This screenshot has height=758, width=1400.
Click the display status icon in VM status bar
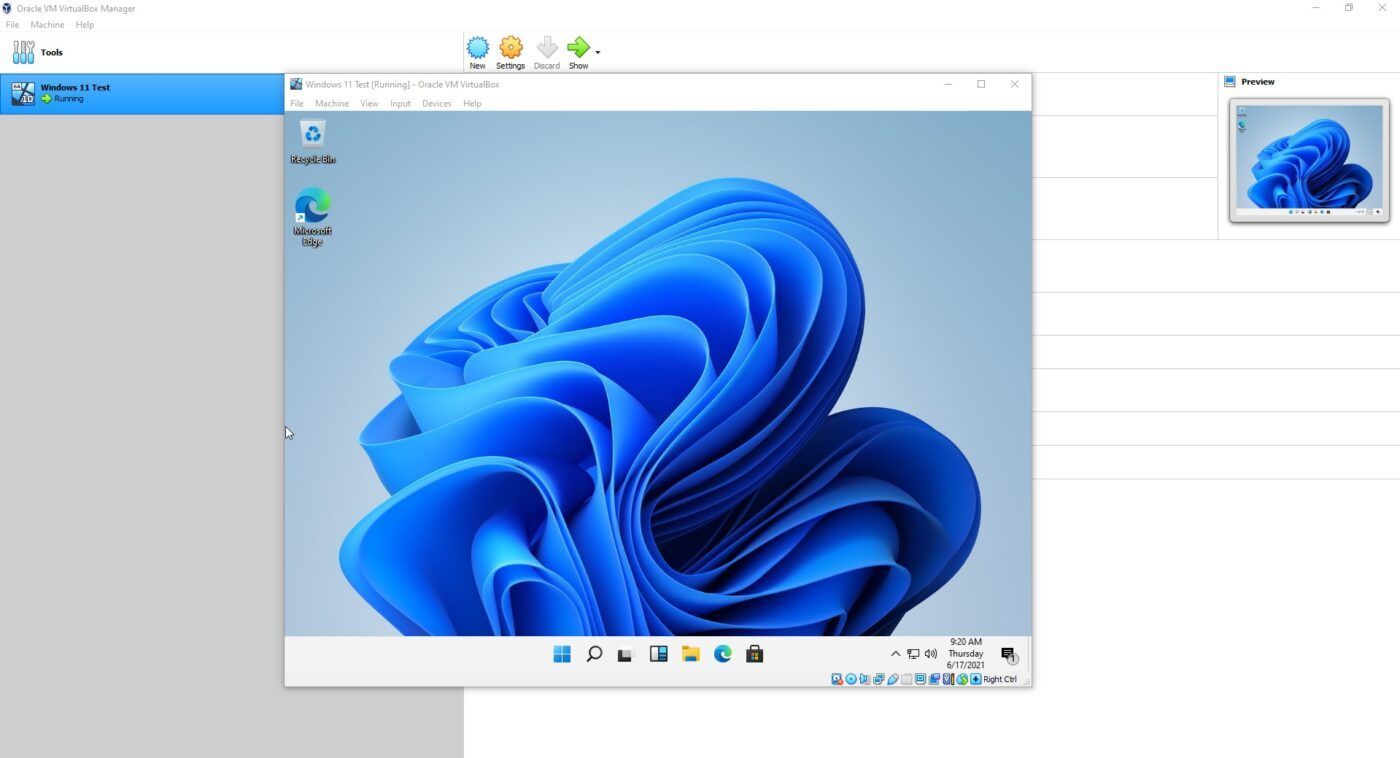[921, 679]
